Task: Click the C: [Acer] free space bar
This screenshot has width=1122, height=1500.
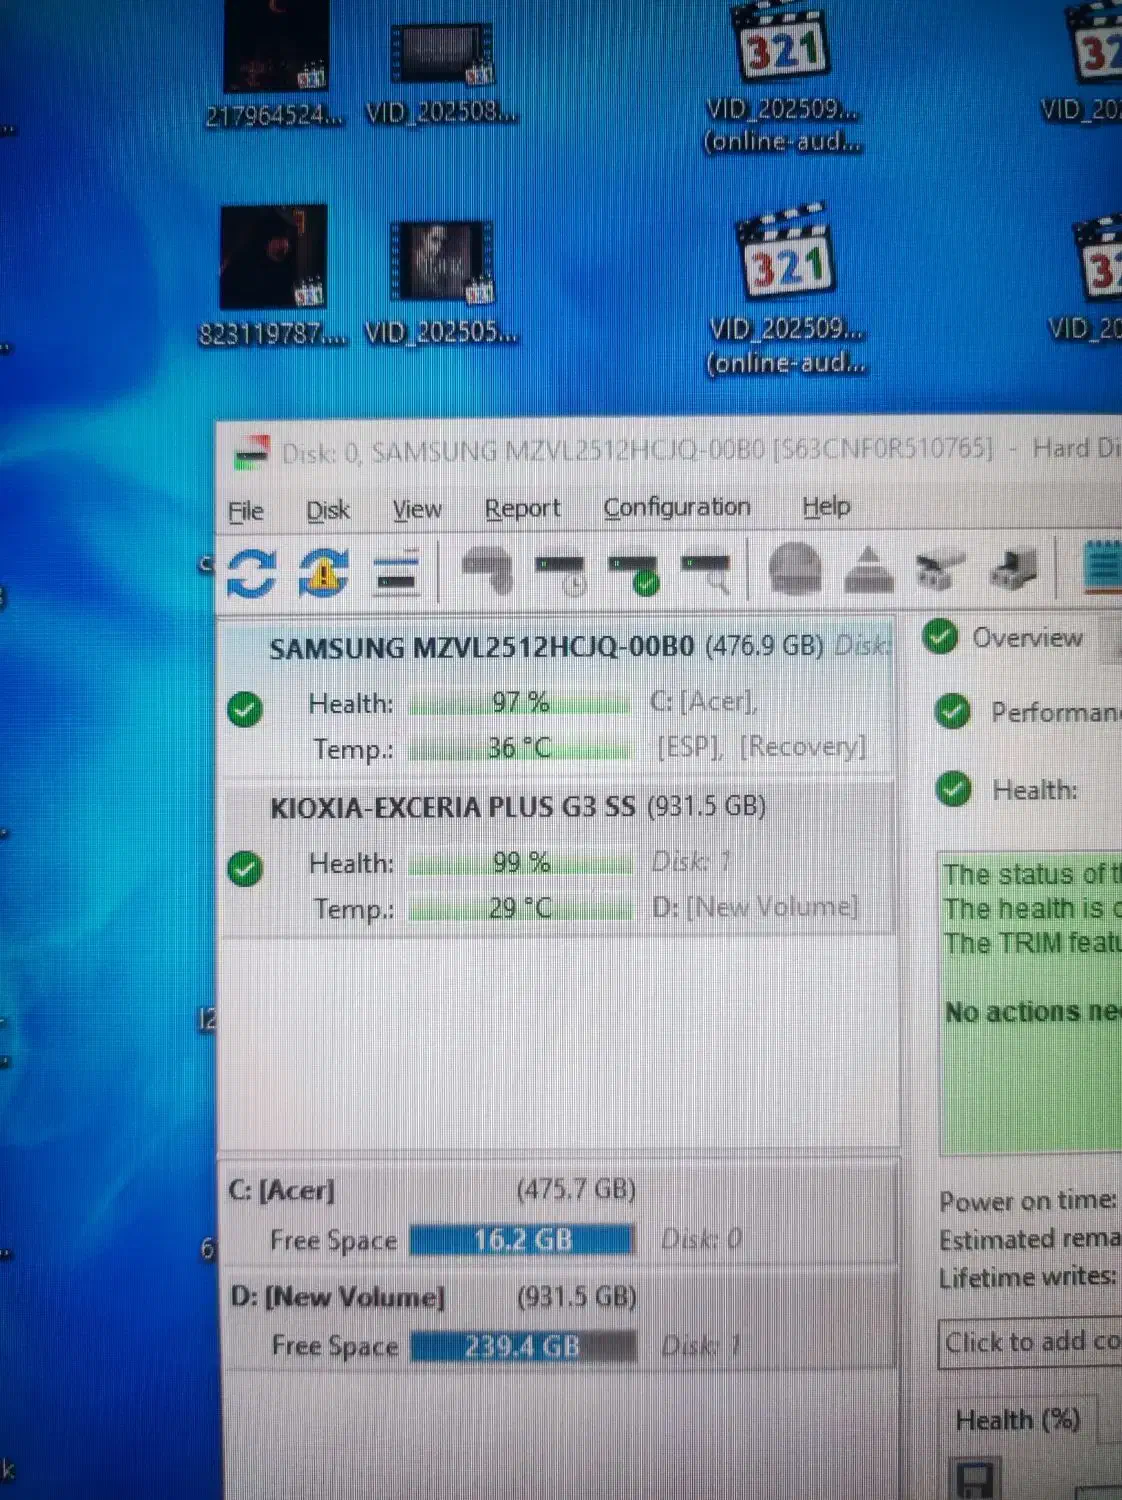Action: click(x=522, y=1240)
